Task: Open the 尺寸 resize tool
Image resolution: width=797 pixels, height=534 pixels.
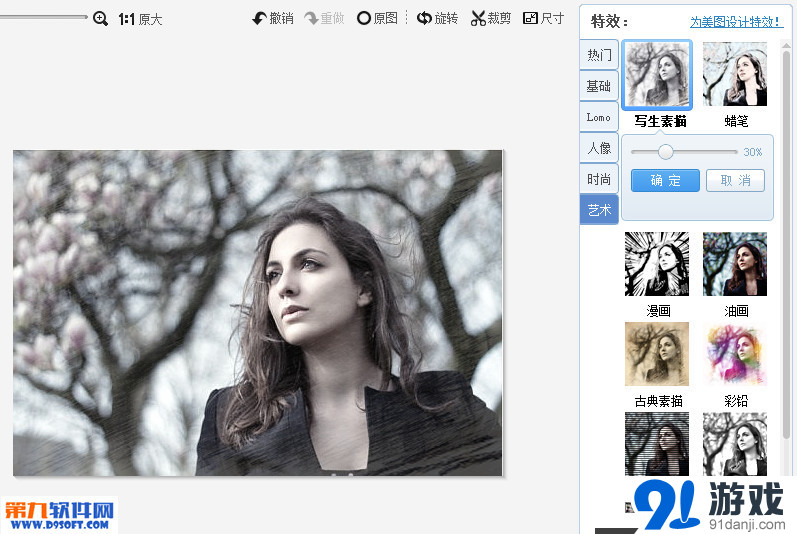Action: point(543,19)
